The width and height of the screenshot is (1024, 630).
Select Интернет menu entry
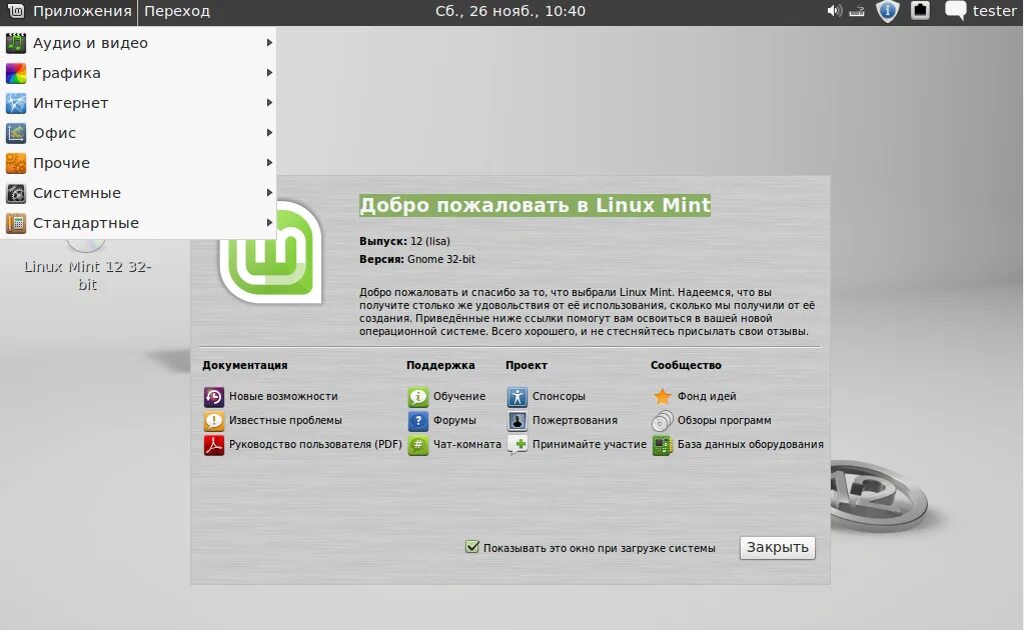point(138,103)
